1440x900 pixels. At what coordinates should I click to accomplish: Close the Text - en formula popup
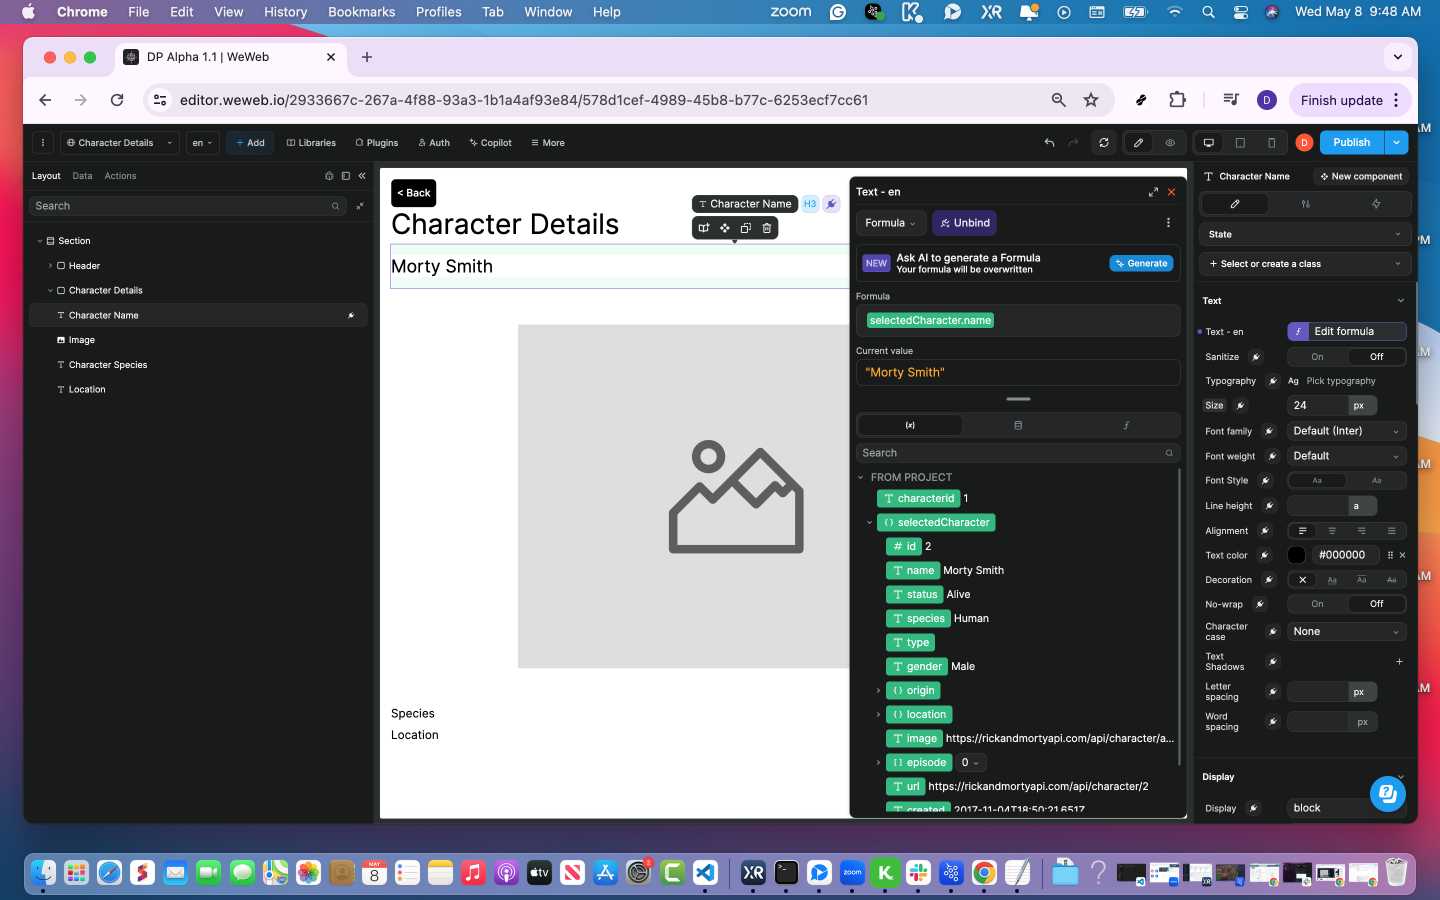[x=1171, y=192]
